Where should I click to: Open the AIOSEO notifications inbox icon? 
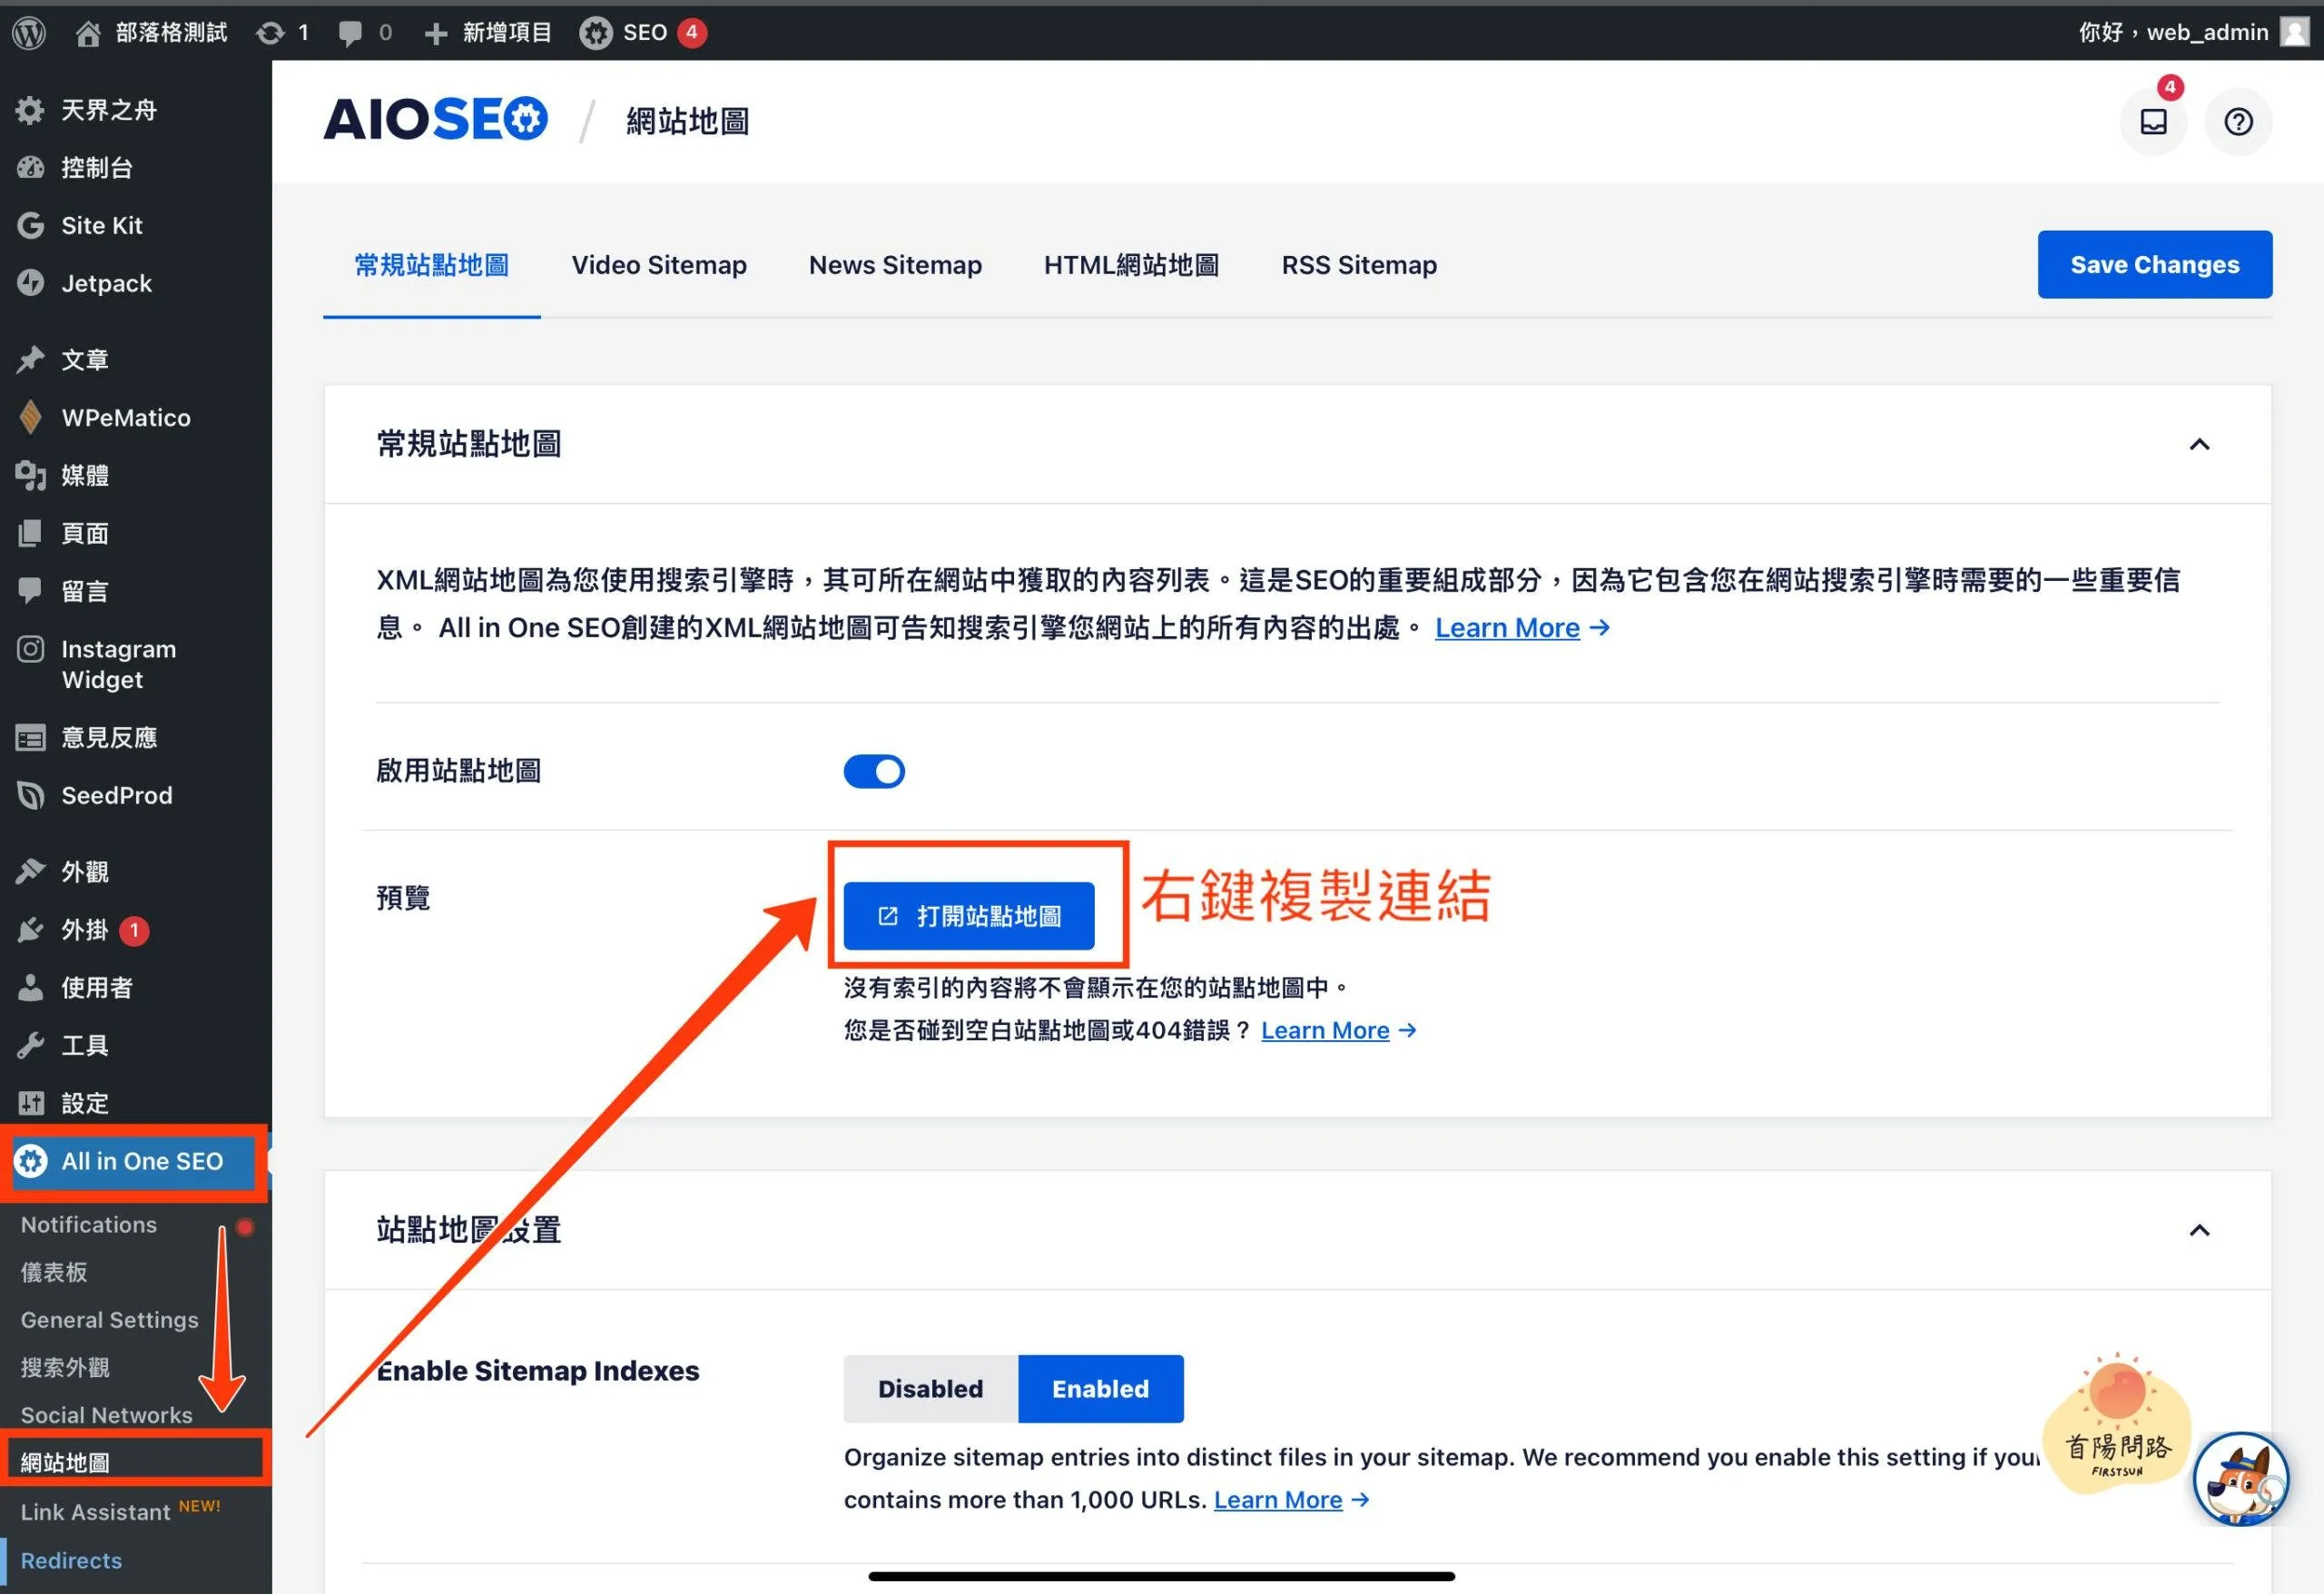(2153, 122)
